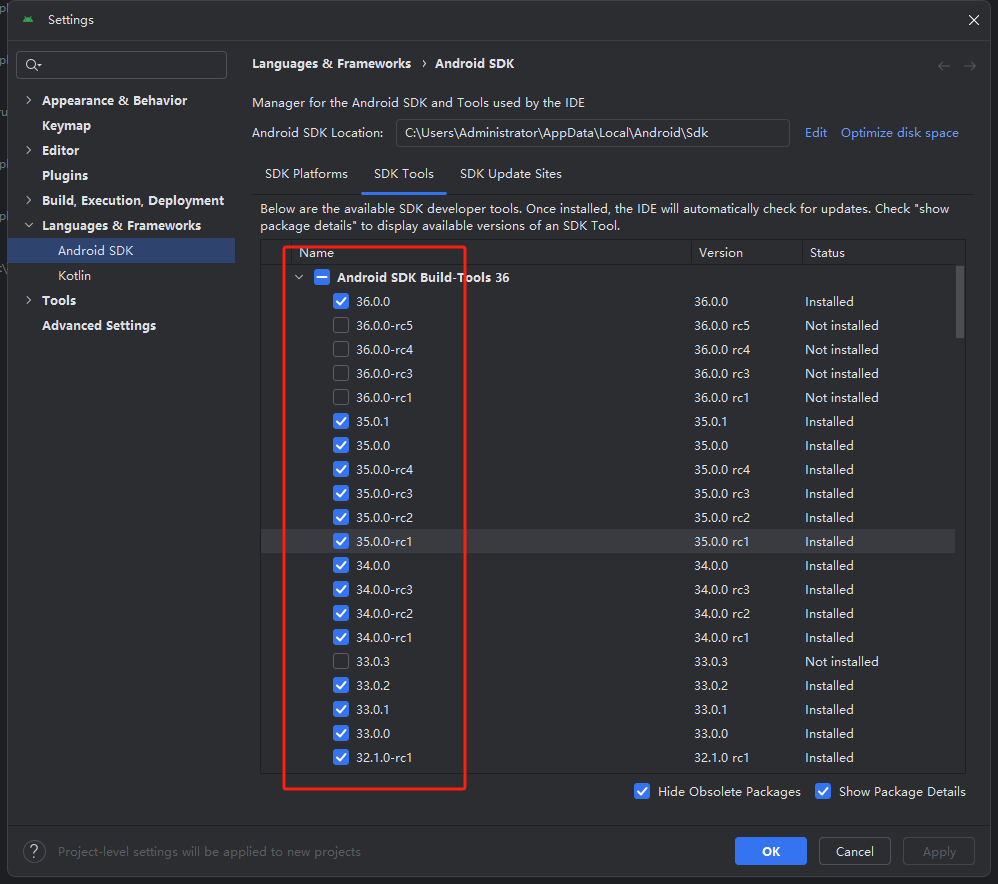Click Languages & Frameworks breadcrumb
The height and width of the screenshot is (884, 998).
pyautogui.click(x=332, y=64)
